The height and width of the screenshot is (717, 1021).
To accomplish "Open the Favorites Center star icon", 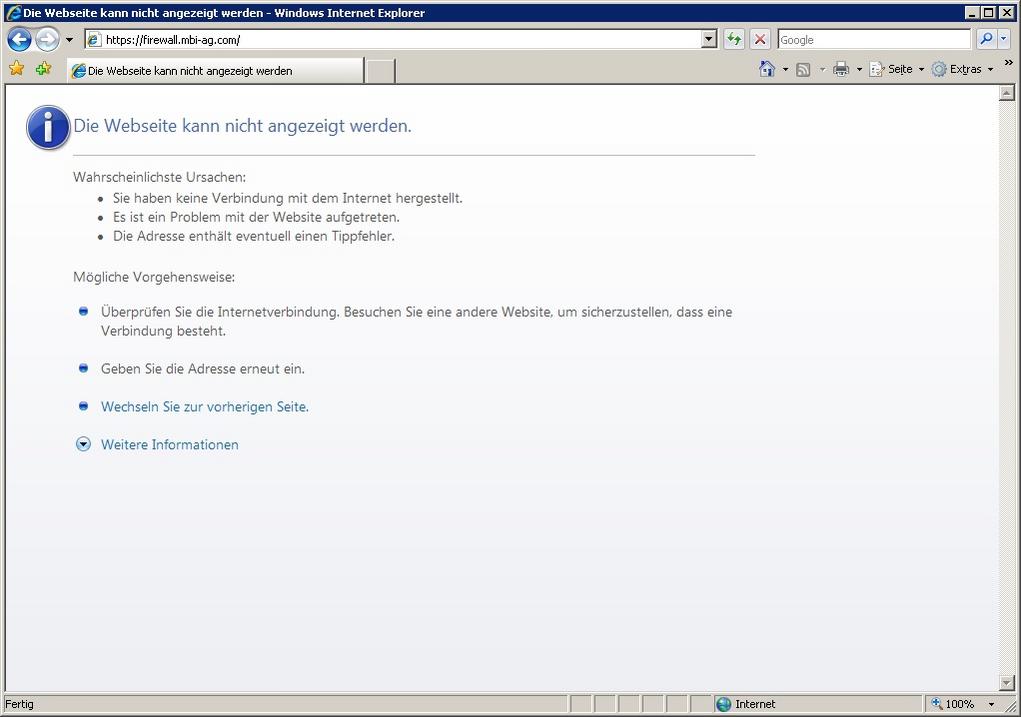I will click(17, 68).
